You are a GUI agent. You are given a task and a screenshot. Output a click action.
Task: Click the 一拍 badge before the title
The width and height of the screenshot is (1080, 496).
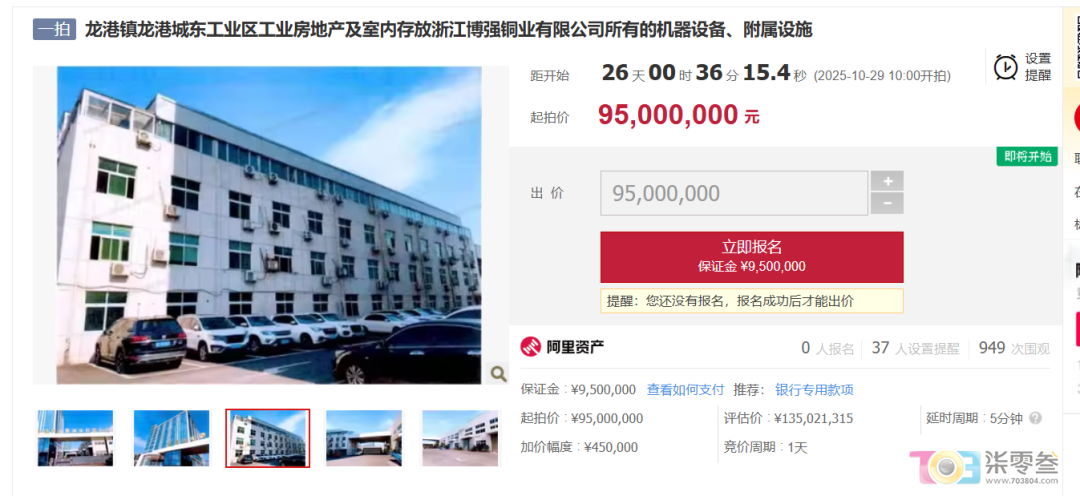(x=54, y=30)
